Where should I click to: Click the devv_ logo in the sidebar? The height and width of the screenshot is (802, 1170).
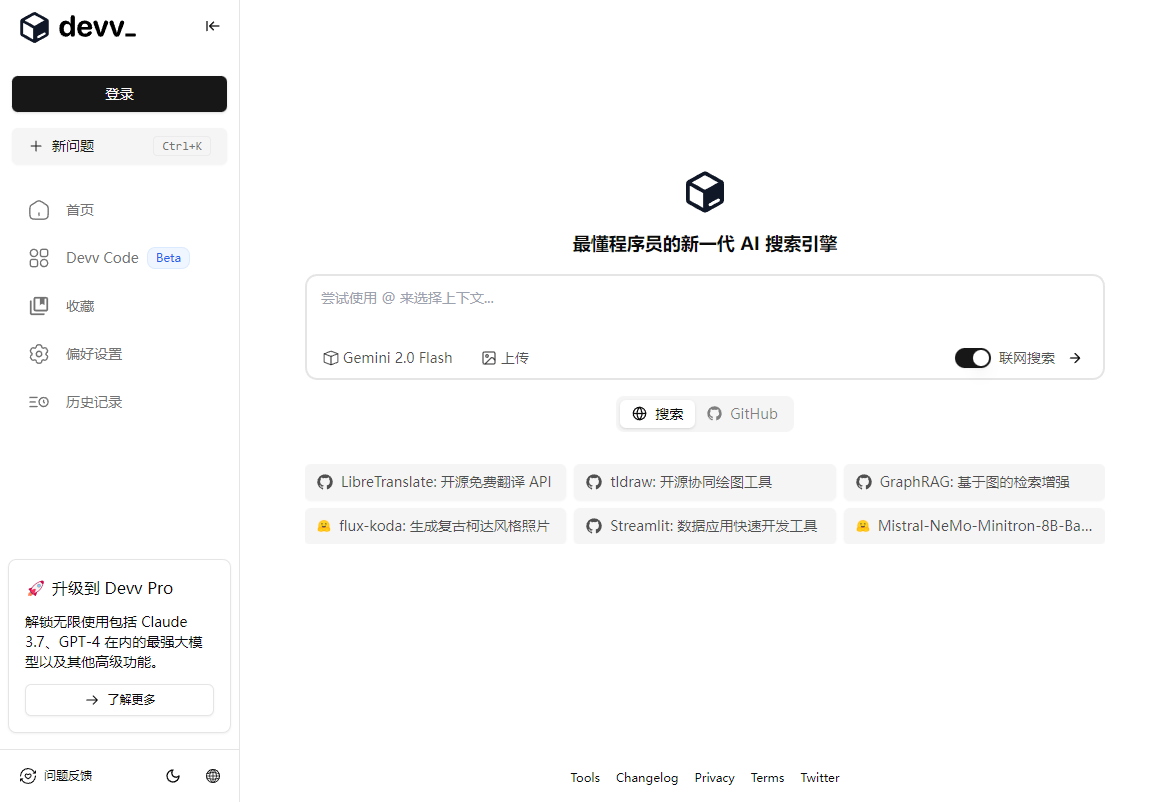click(x=78, y=27)
